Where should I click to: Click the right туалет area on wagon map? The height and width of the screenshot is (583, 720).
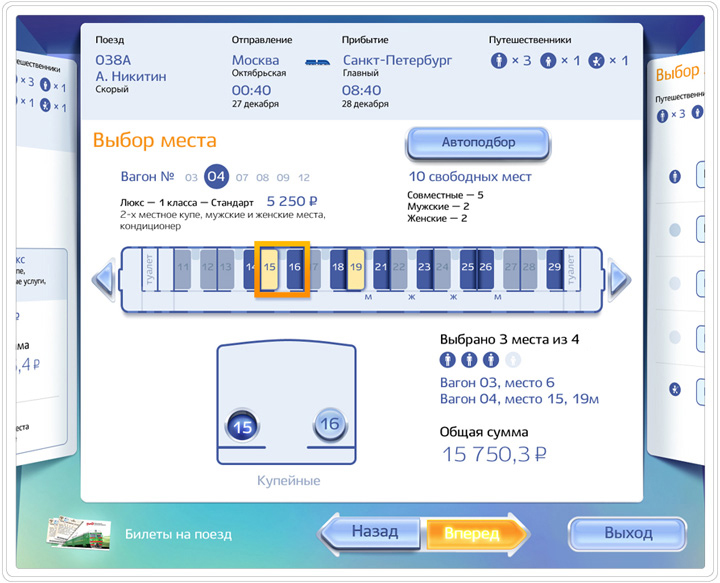click(x=571, y=269)
